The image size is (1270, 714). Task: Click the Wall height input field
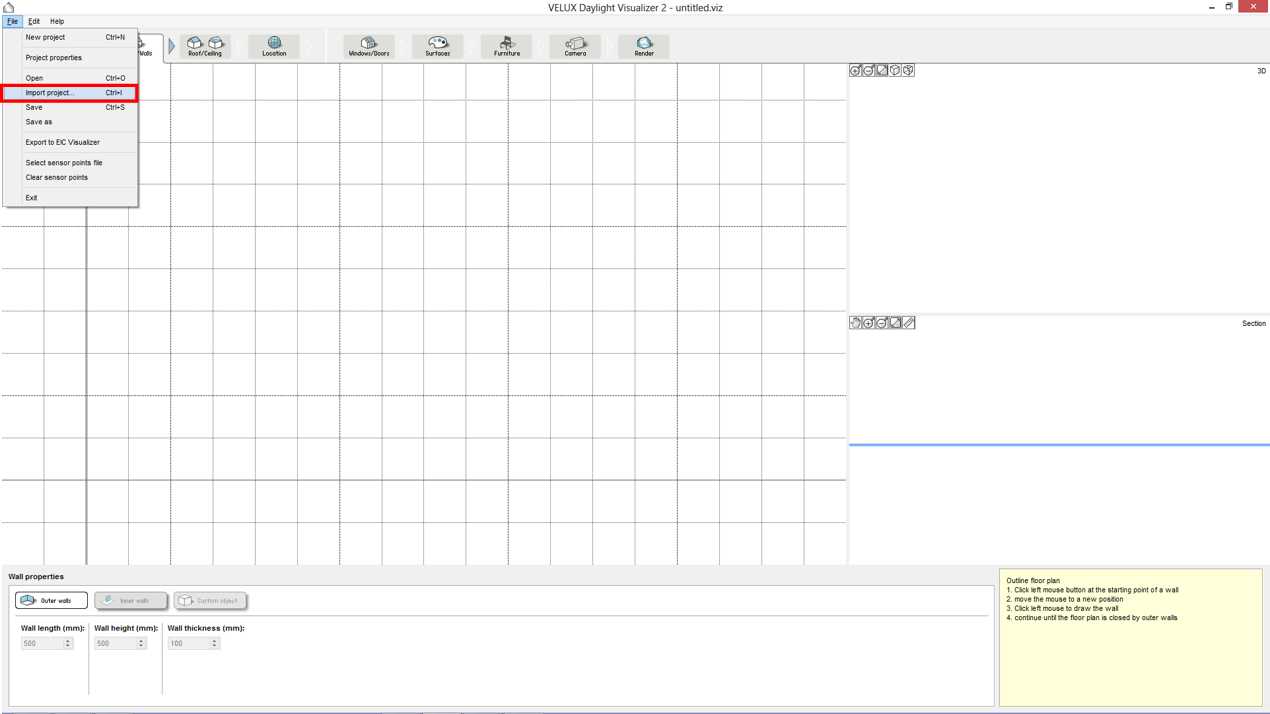(116, 643)
